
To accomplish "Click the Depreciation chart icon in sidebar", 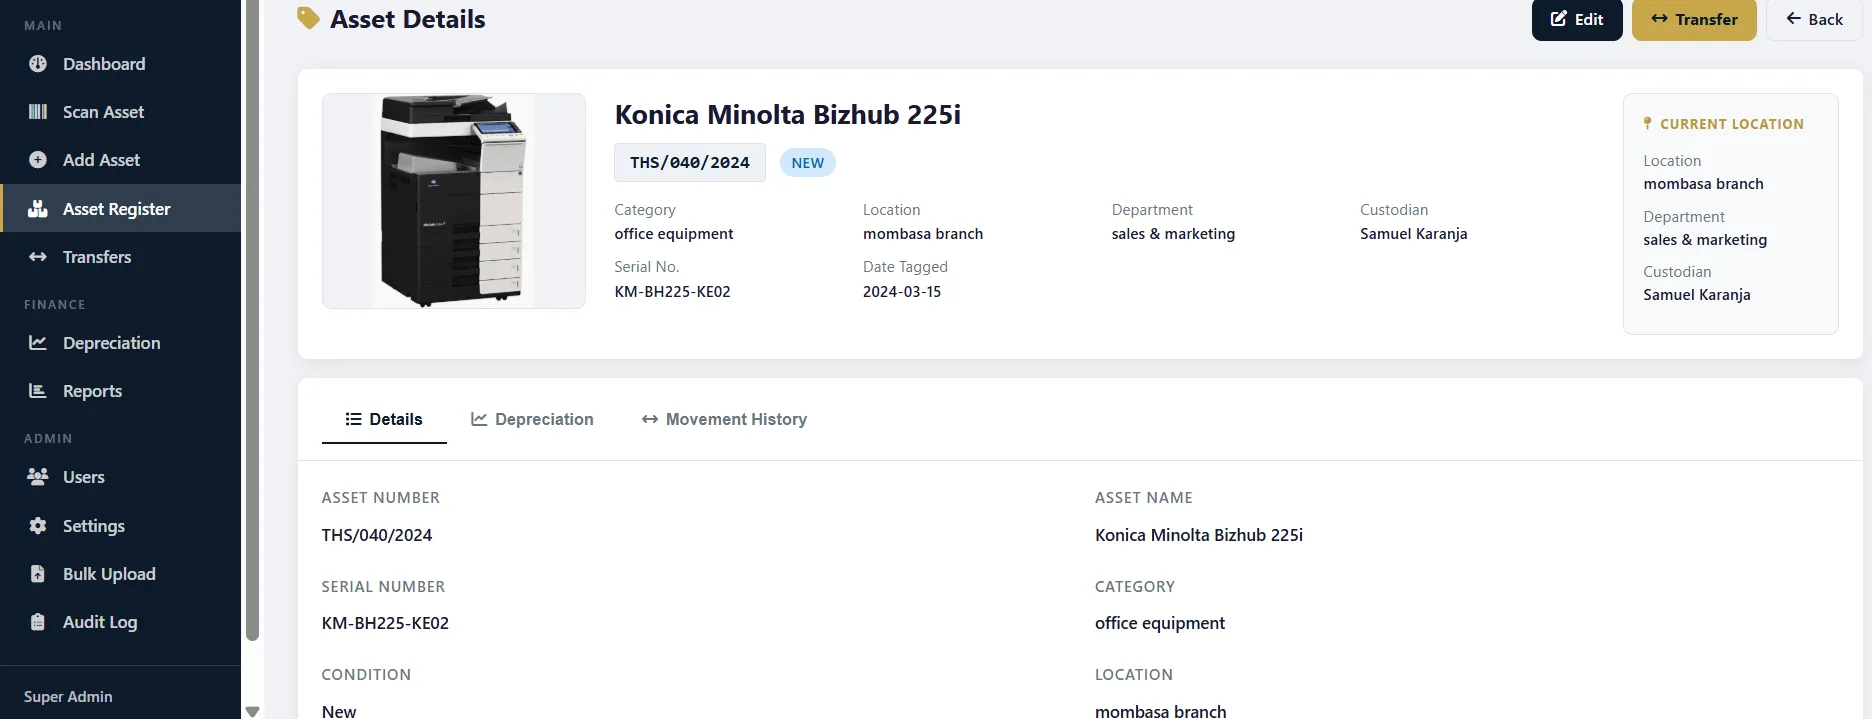I will [x=38, y=343].
